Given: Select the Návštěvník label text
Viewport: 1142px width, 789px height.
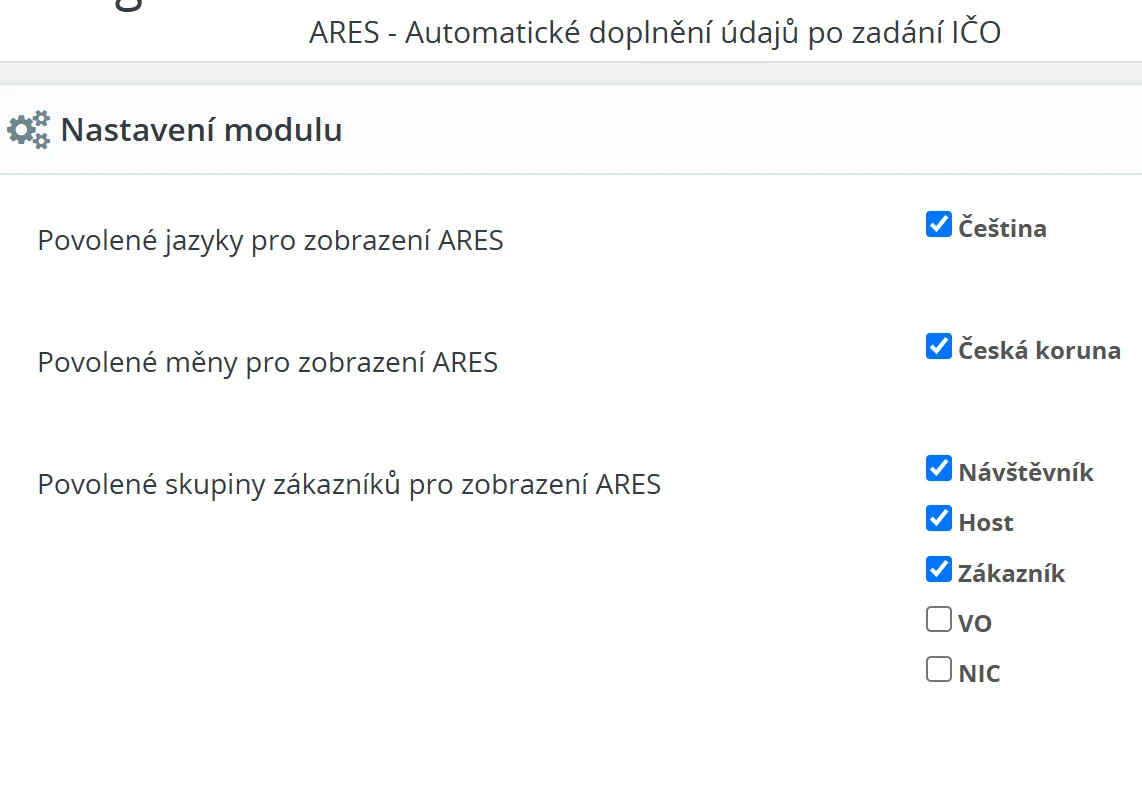Looking at the screenshot, I should [x=1026, y=472].
